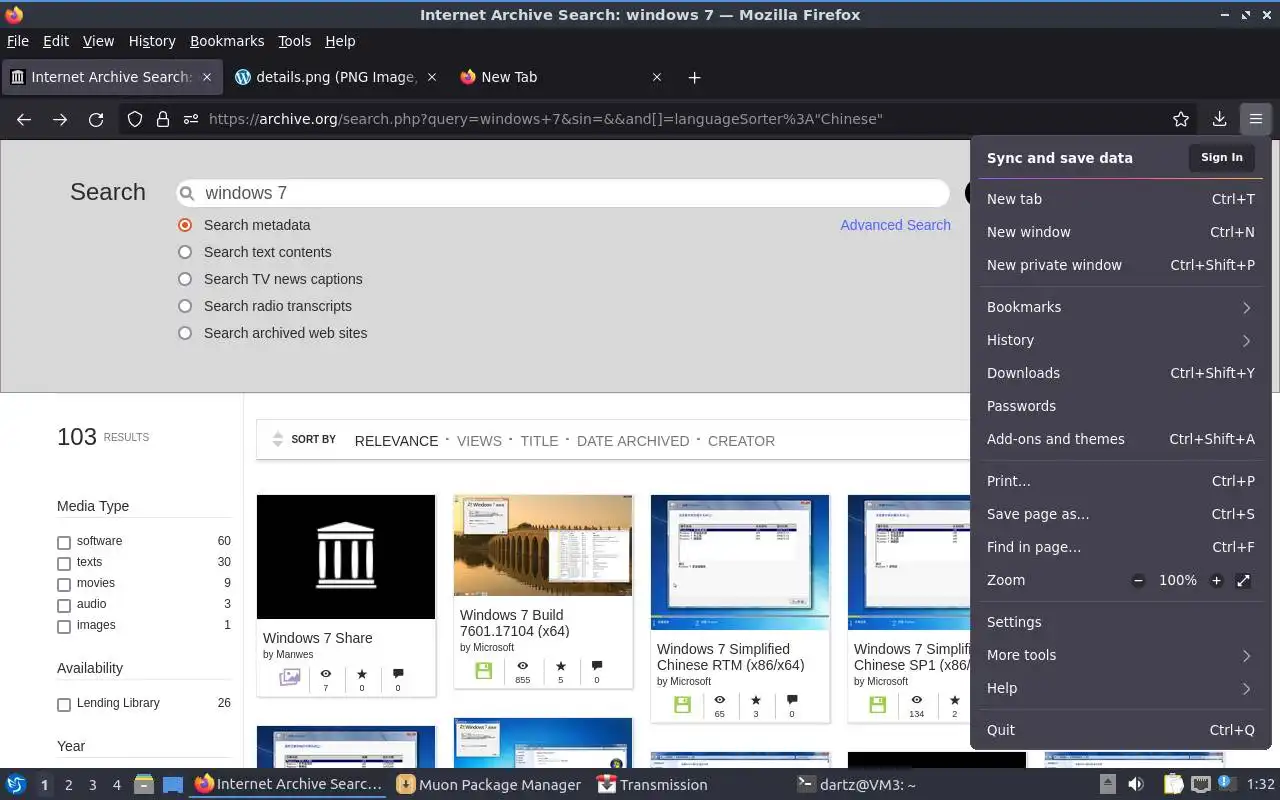This screenshot has height=800, width=1280.
Task: Click image media-type icon under Windows 7 Share
Action: [289, 677]
